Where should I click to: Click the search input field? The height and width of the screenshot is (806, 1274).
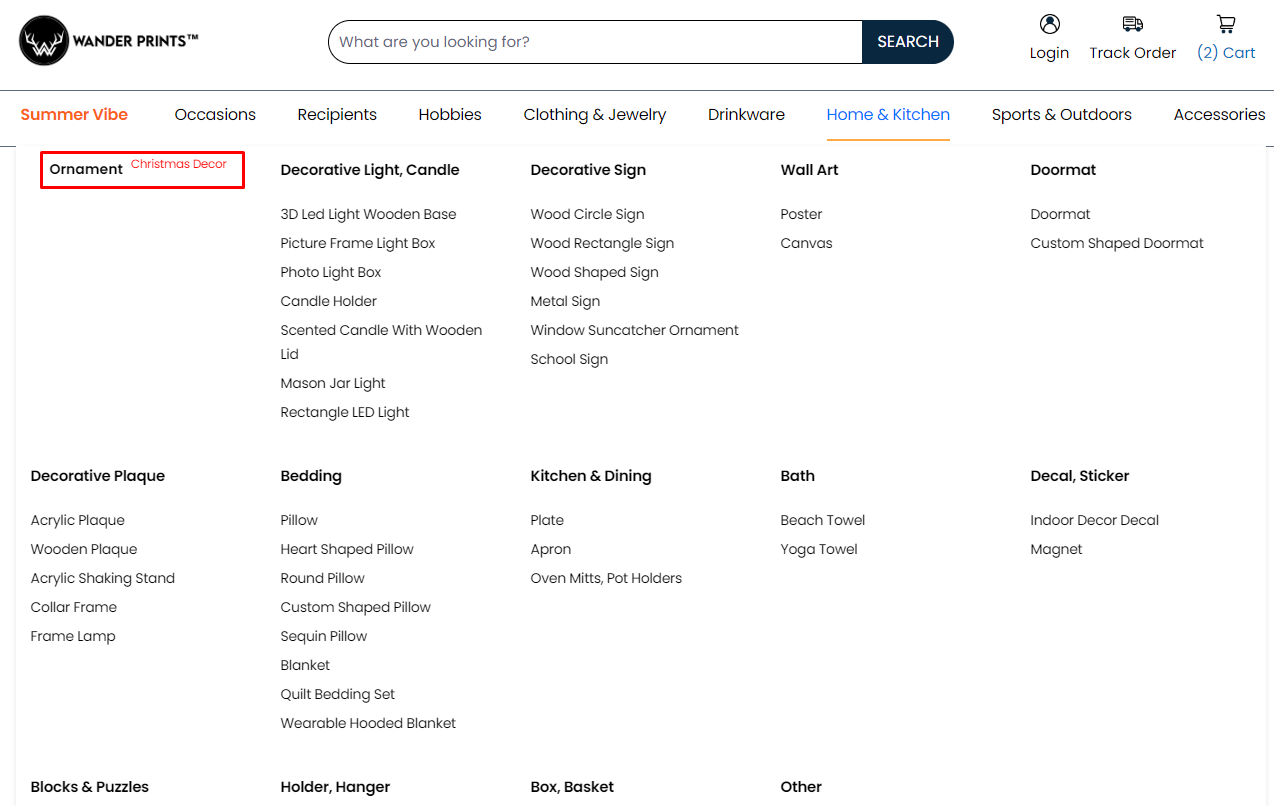click(x=595, y=42)
